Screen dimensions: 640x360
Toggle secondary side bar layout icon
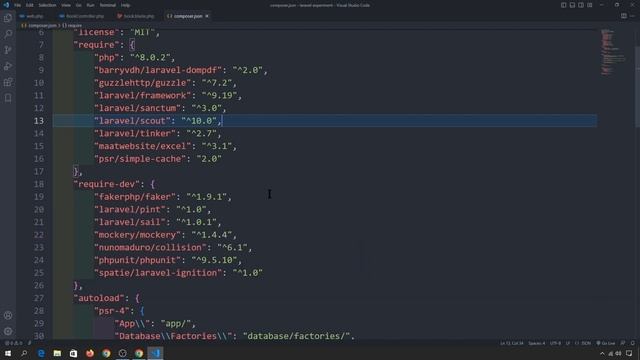(x=581, y=5)
